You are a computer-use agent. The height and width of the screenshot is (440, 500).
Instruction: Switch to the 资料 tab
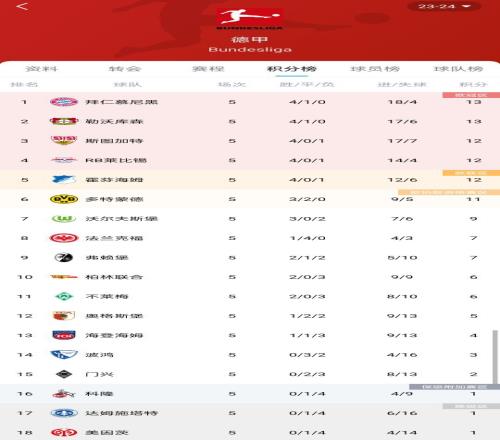[x=42, y=69]
